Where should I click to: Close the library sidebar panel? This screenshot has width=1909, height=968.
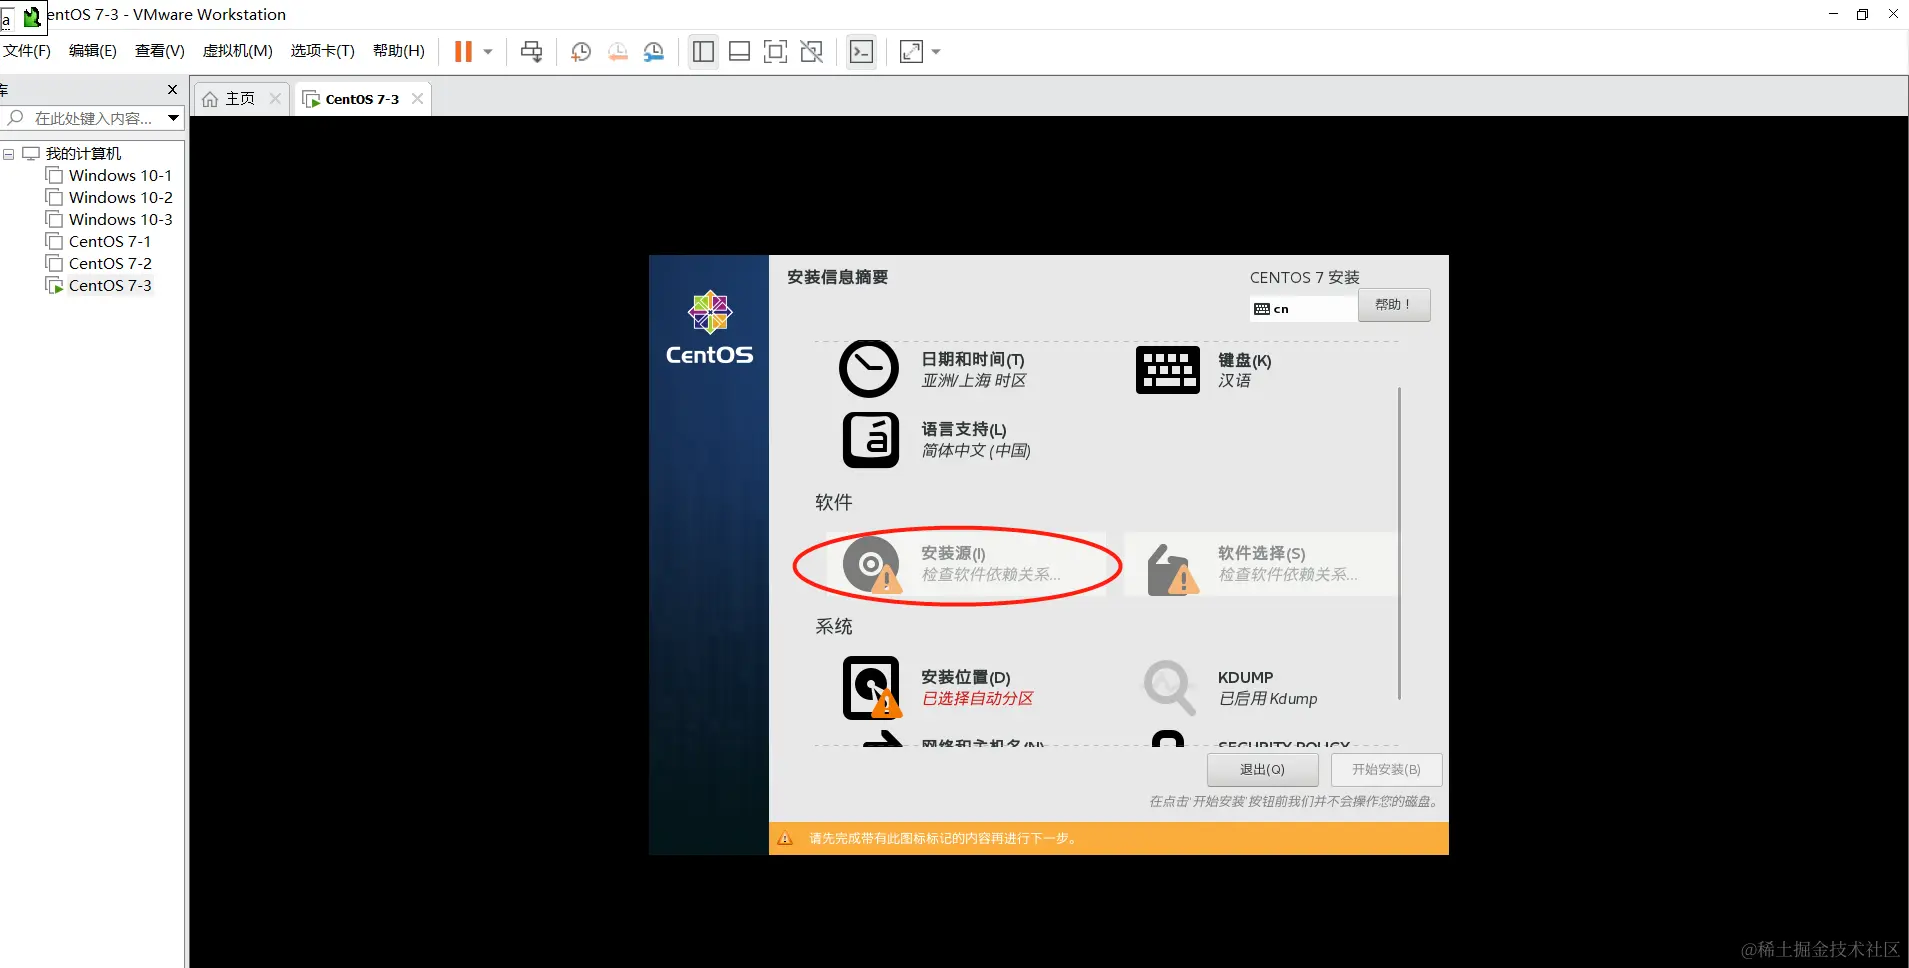pyautogui.click(x=172, y=90)
